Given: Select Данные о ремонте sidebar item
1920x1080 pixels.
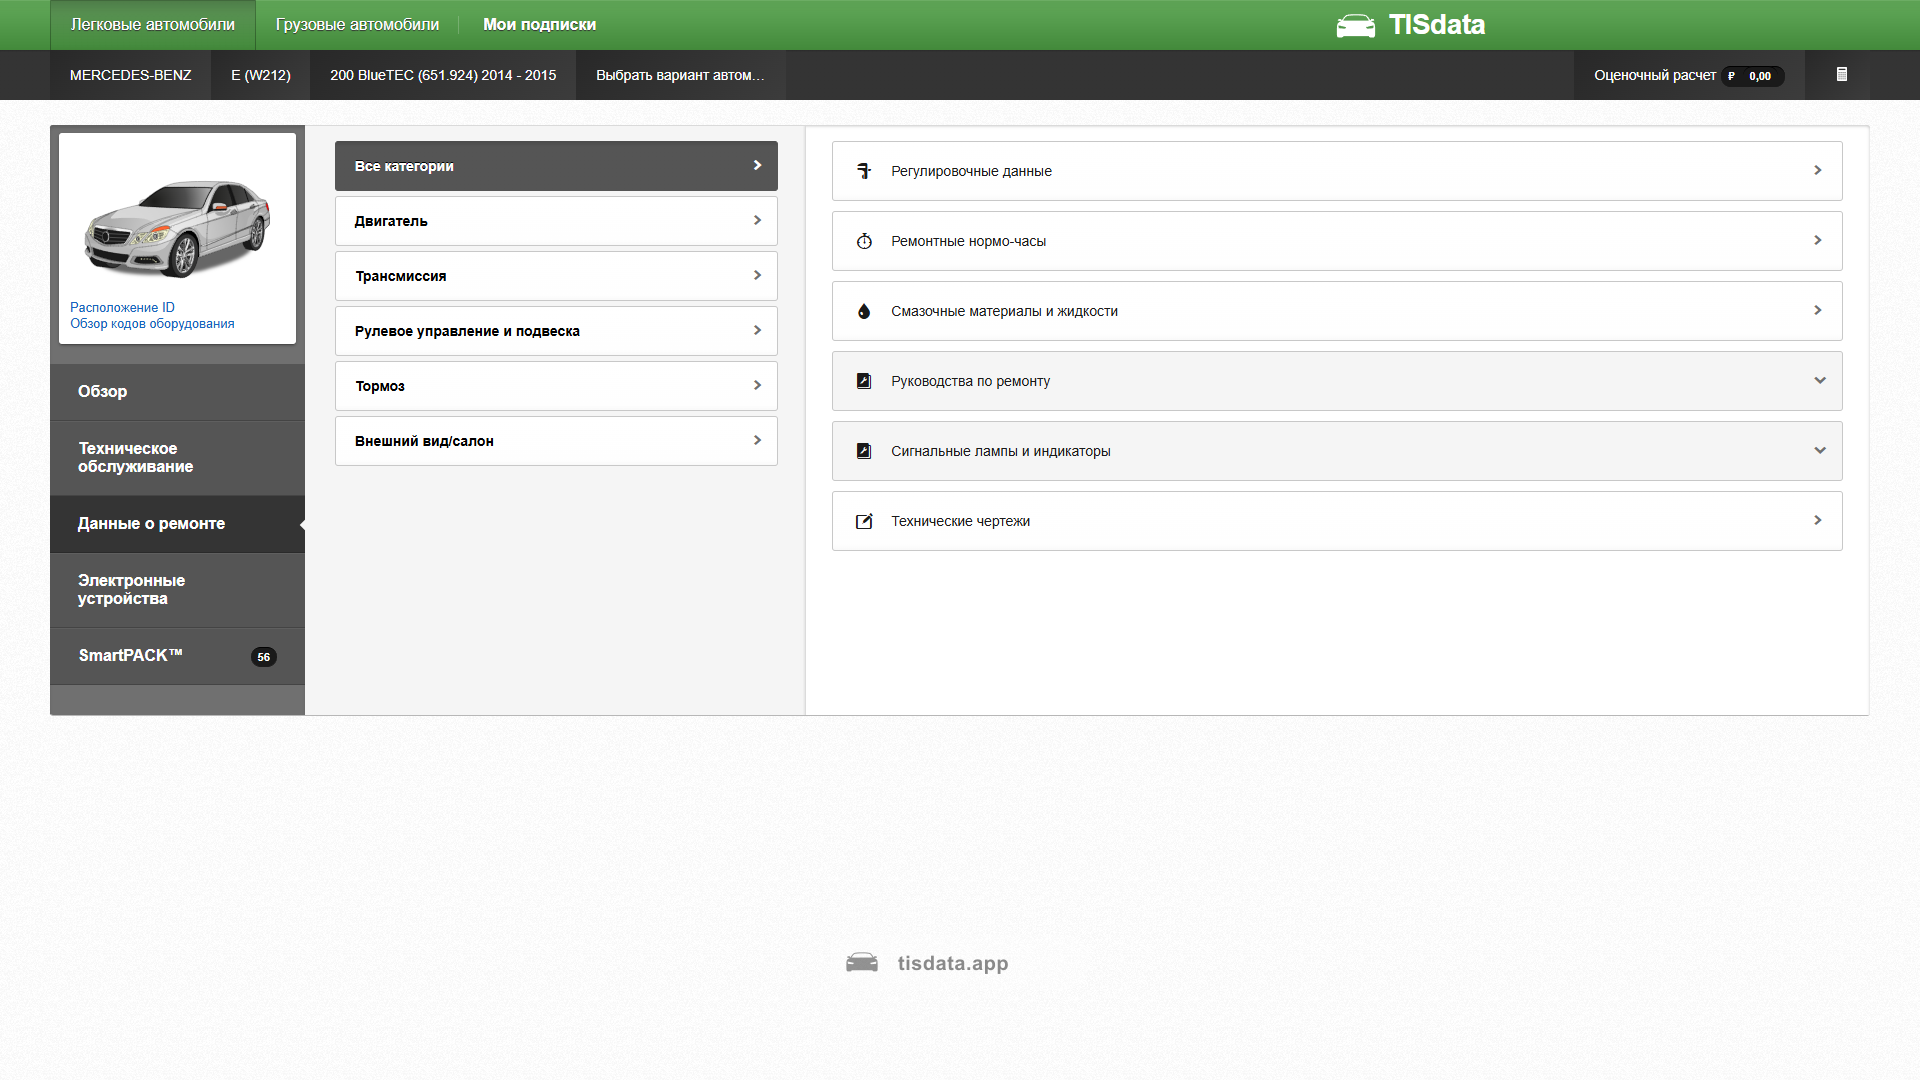Looking at the screenshot, I should click(177, 524).
